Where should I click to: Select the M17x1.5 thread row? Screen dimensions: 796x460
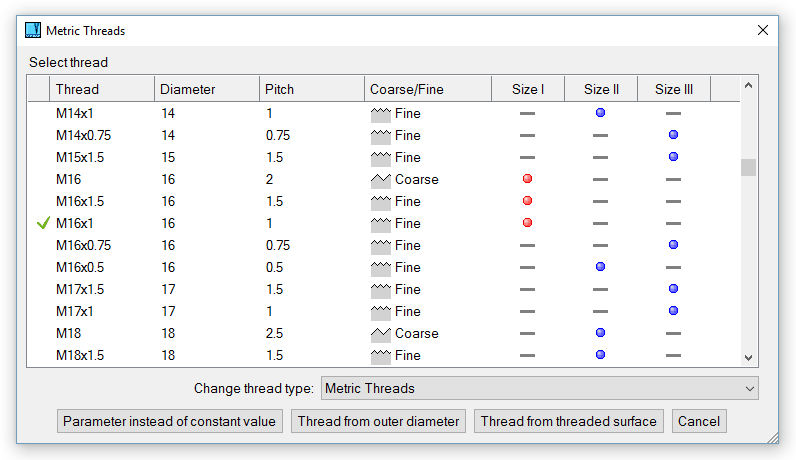[x=80, y=289]
